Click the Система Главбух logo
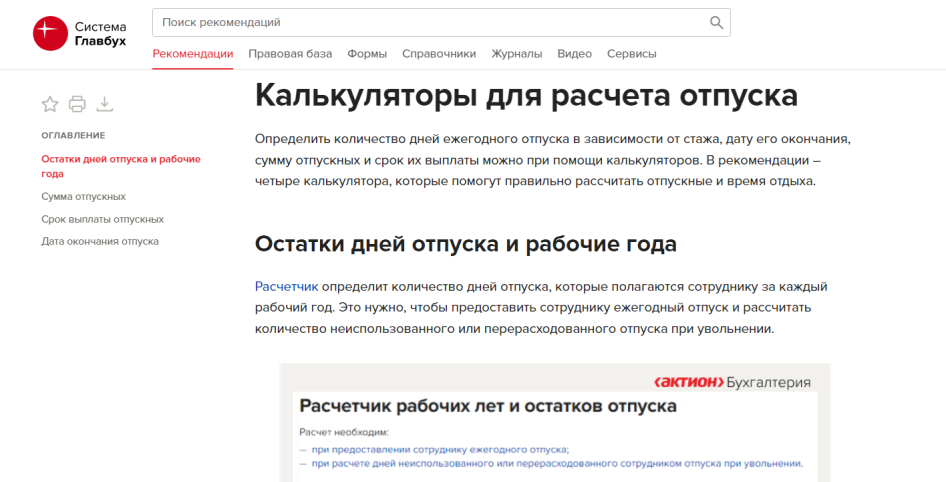Screen dimensions: 946x482 point(79,33)
